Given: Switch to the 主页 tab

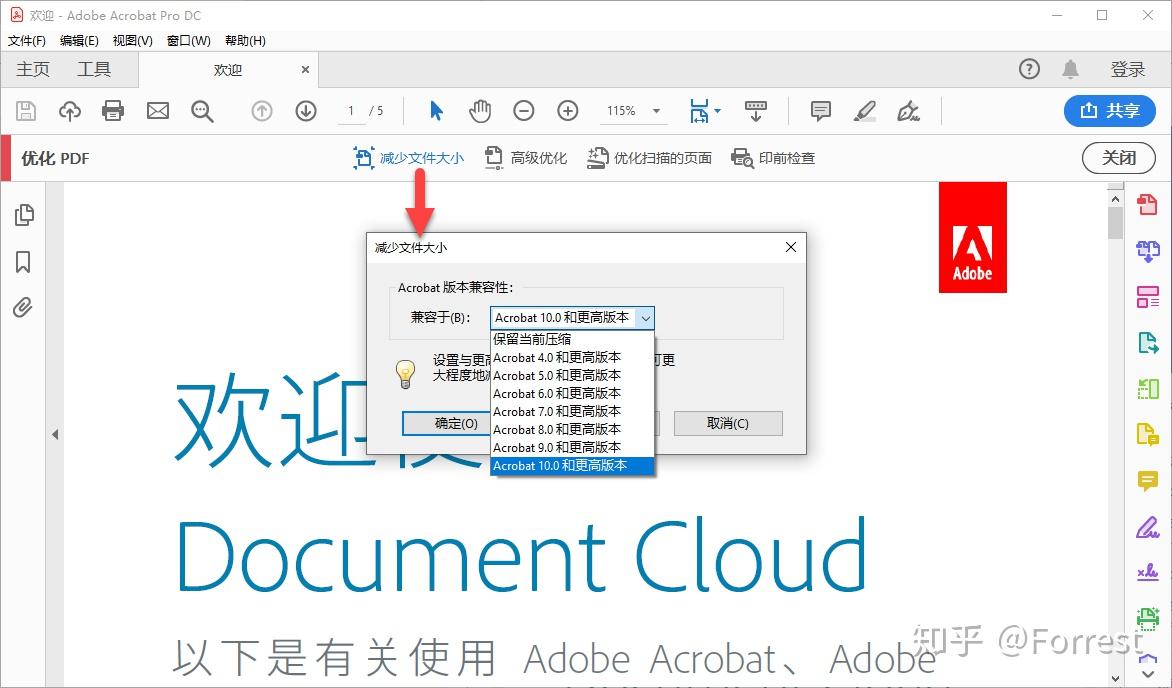Looking at the screenshot, I should 33,70.
